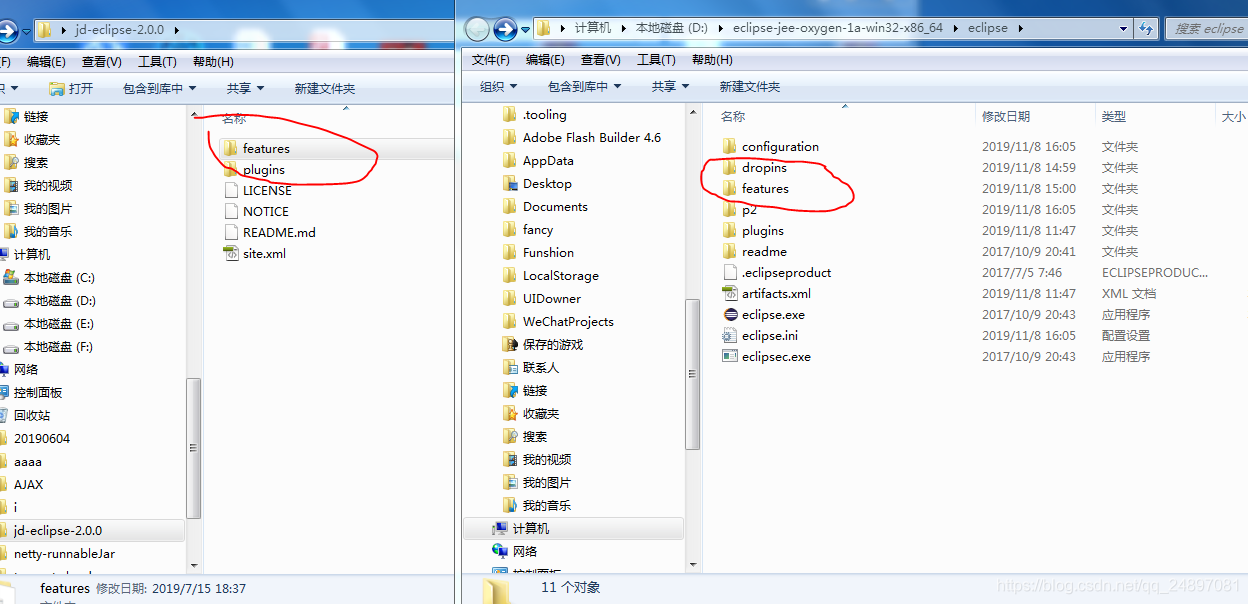The width and height of the screenshot is (1248, 604).
Task: Select 20190604 folder in left tree
Action: tap(41, 439)
